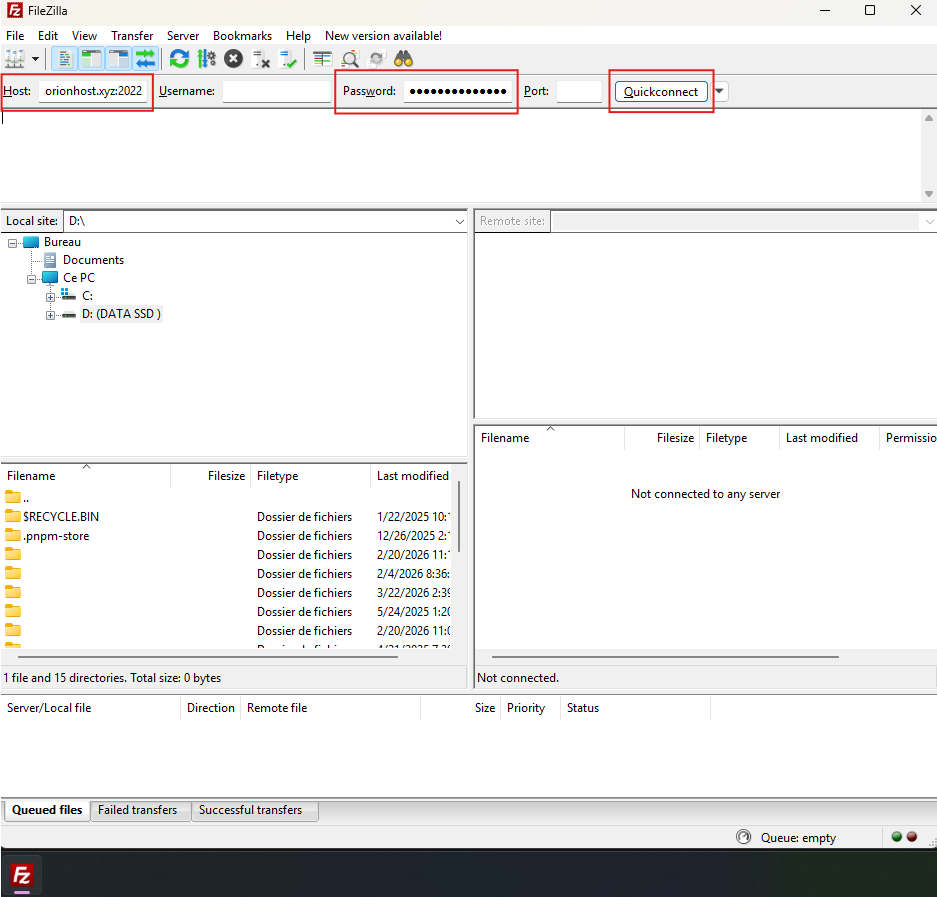Cancel the current operation icon
The width and height of the screenshot is (937, 897).
tap(234, 59)
